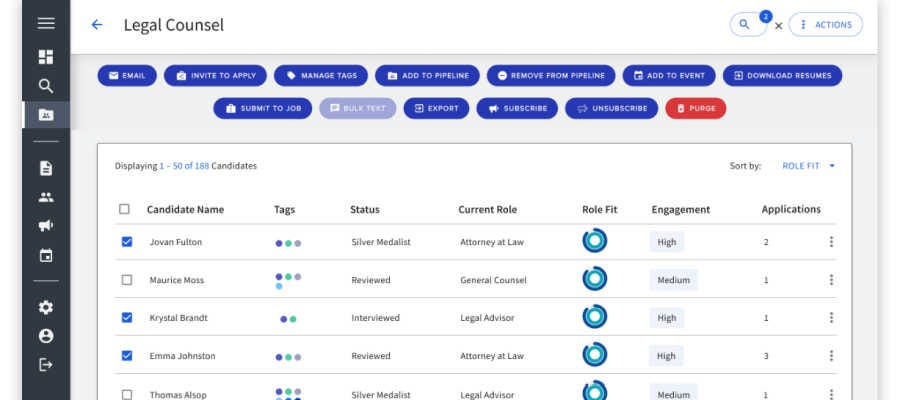This screenshot has height=400, width=900.
Task: Click Krystal Brandt's role fit ring
Action: point(595,316)
